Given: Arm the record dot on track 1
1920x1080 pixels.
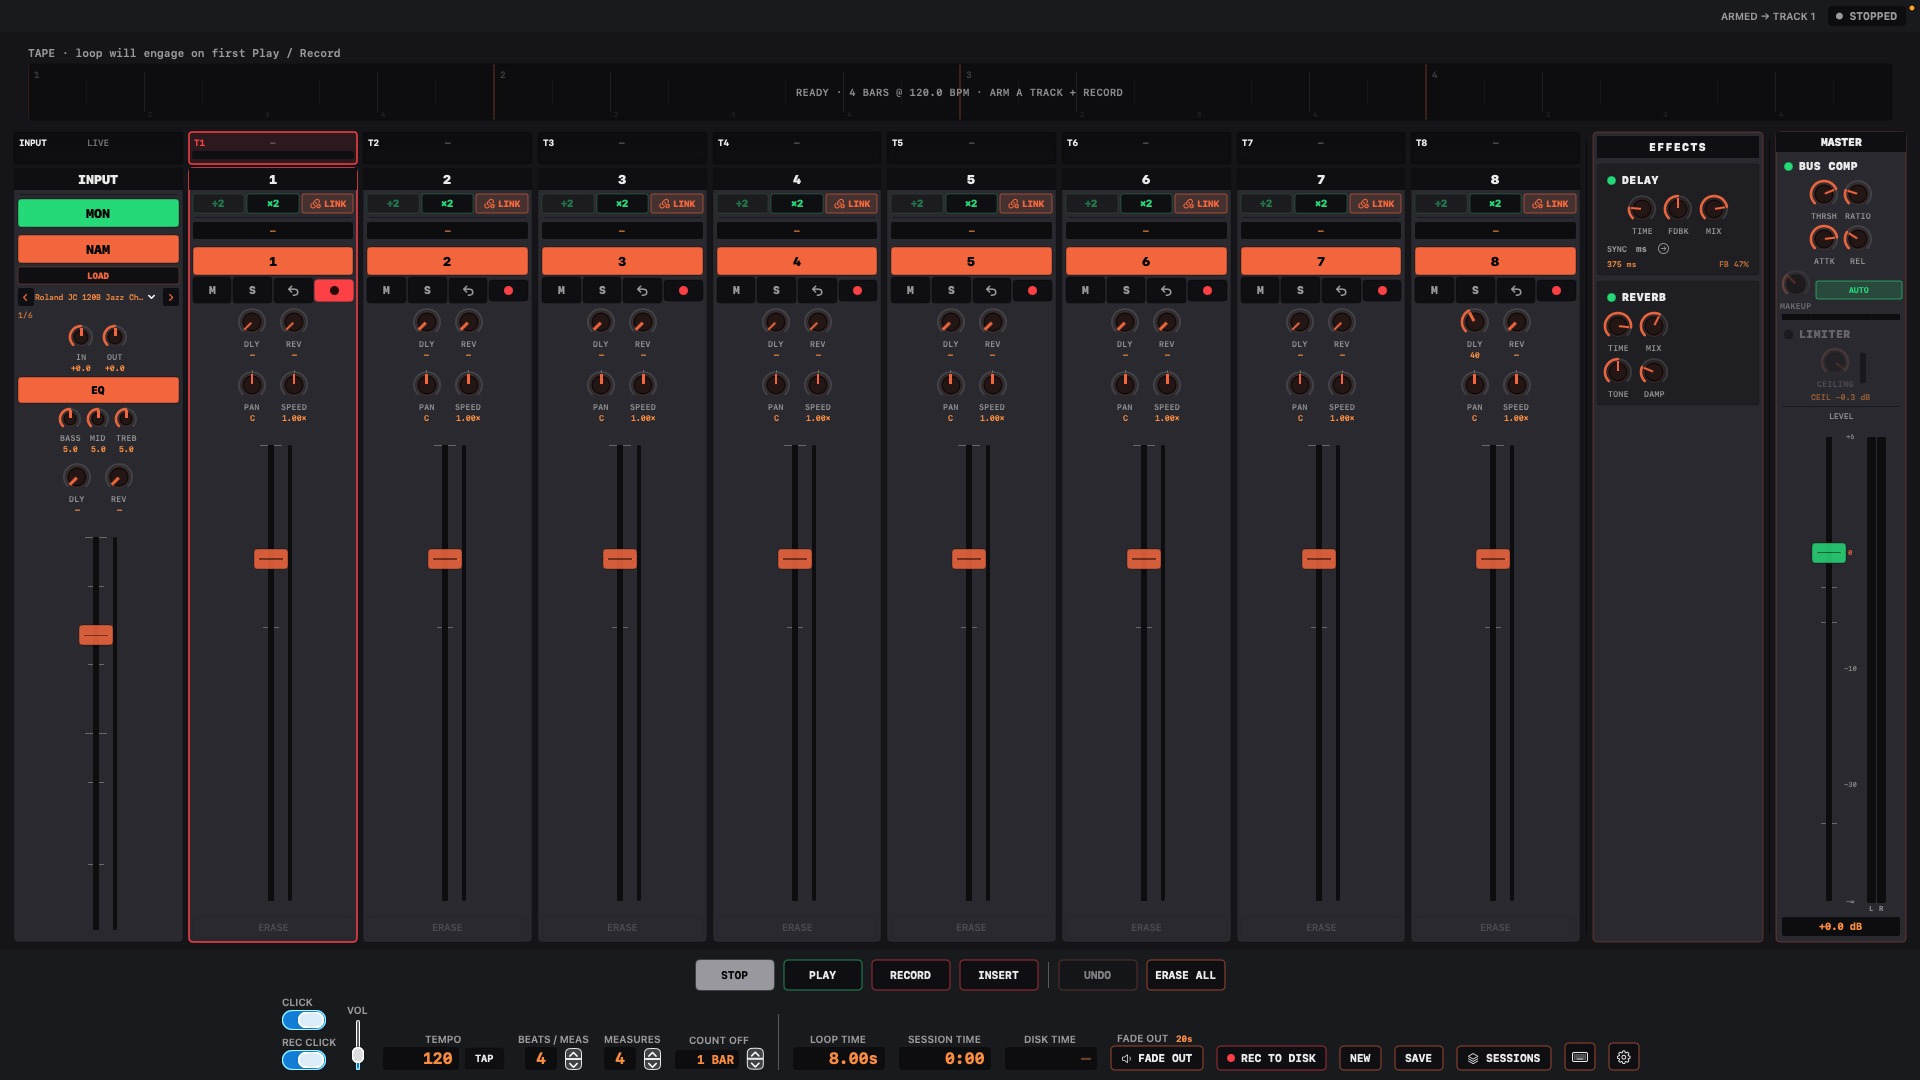Looking at the screenshot, I should click(x=334, y=290).
